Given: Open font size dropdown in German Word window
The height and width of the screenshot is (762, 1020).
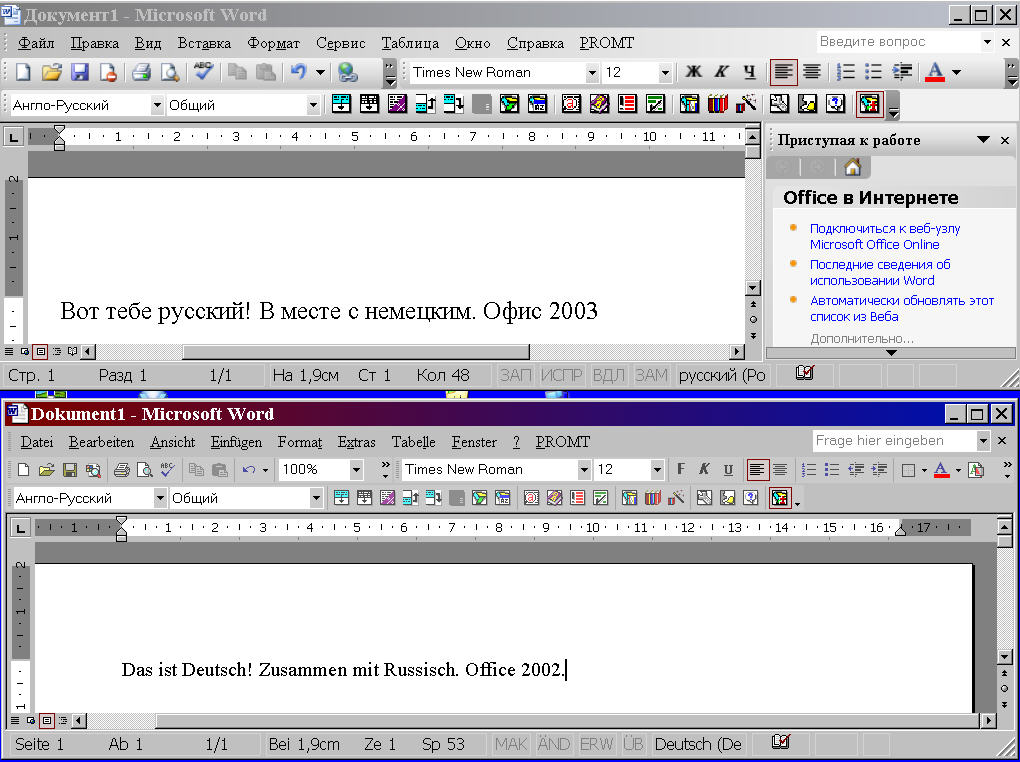Looking at the screenshot, I should (x=656, y=470).
